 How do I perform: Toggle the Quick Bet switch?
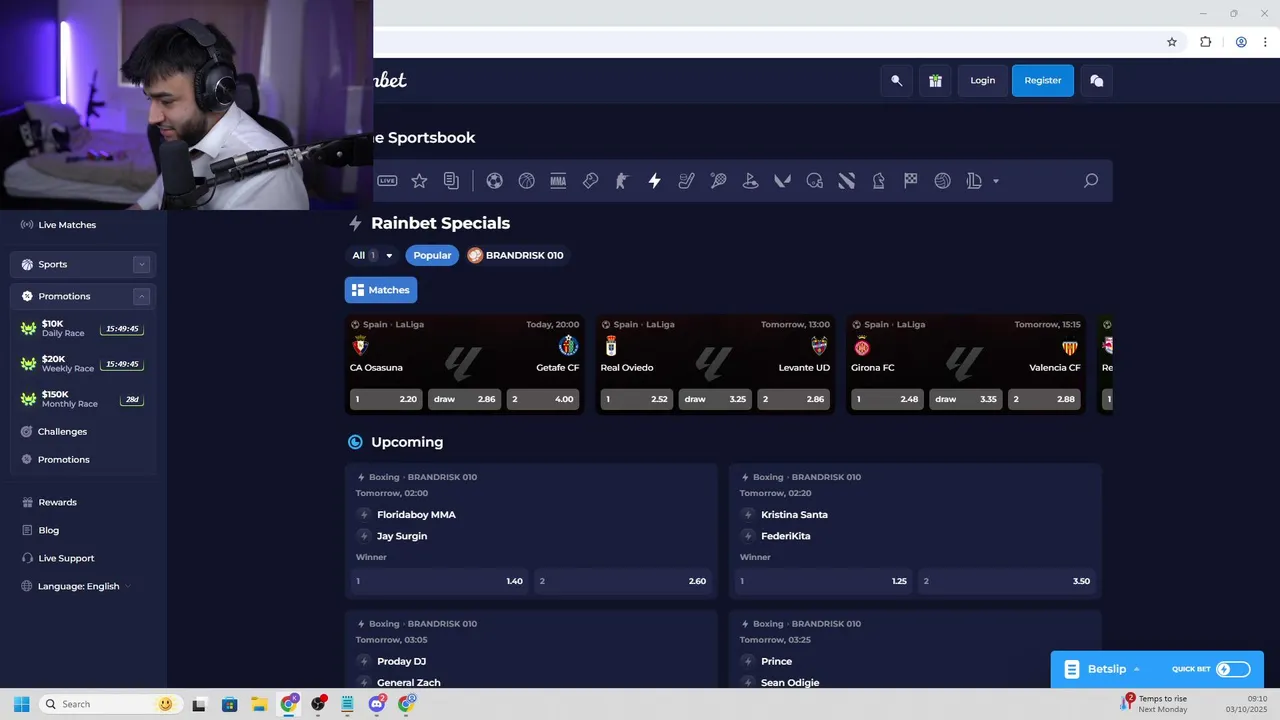(x=1233, y=669)
